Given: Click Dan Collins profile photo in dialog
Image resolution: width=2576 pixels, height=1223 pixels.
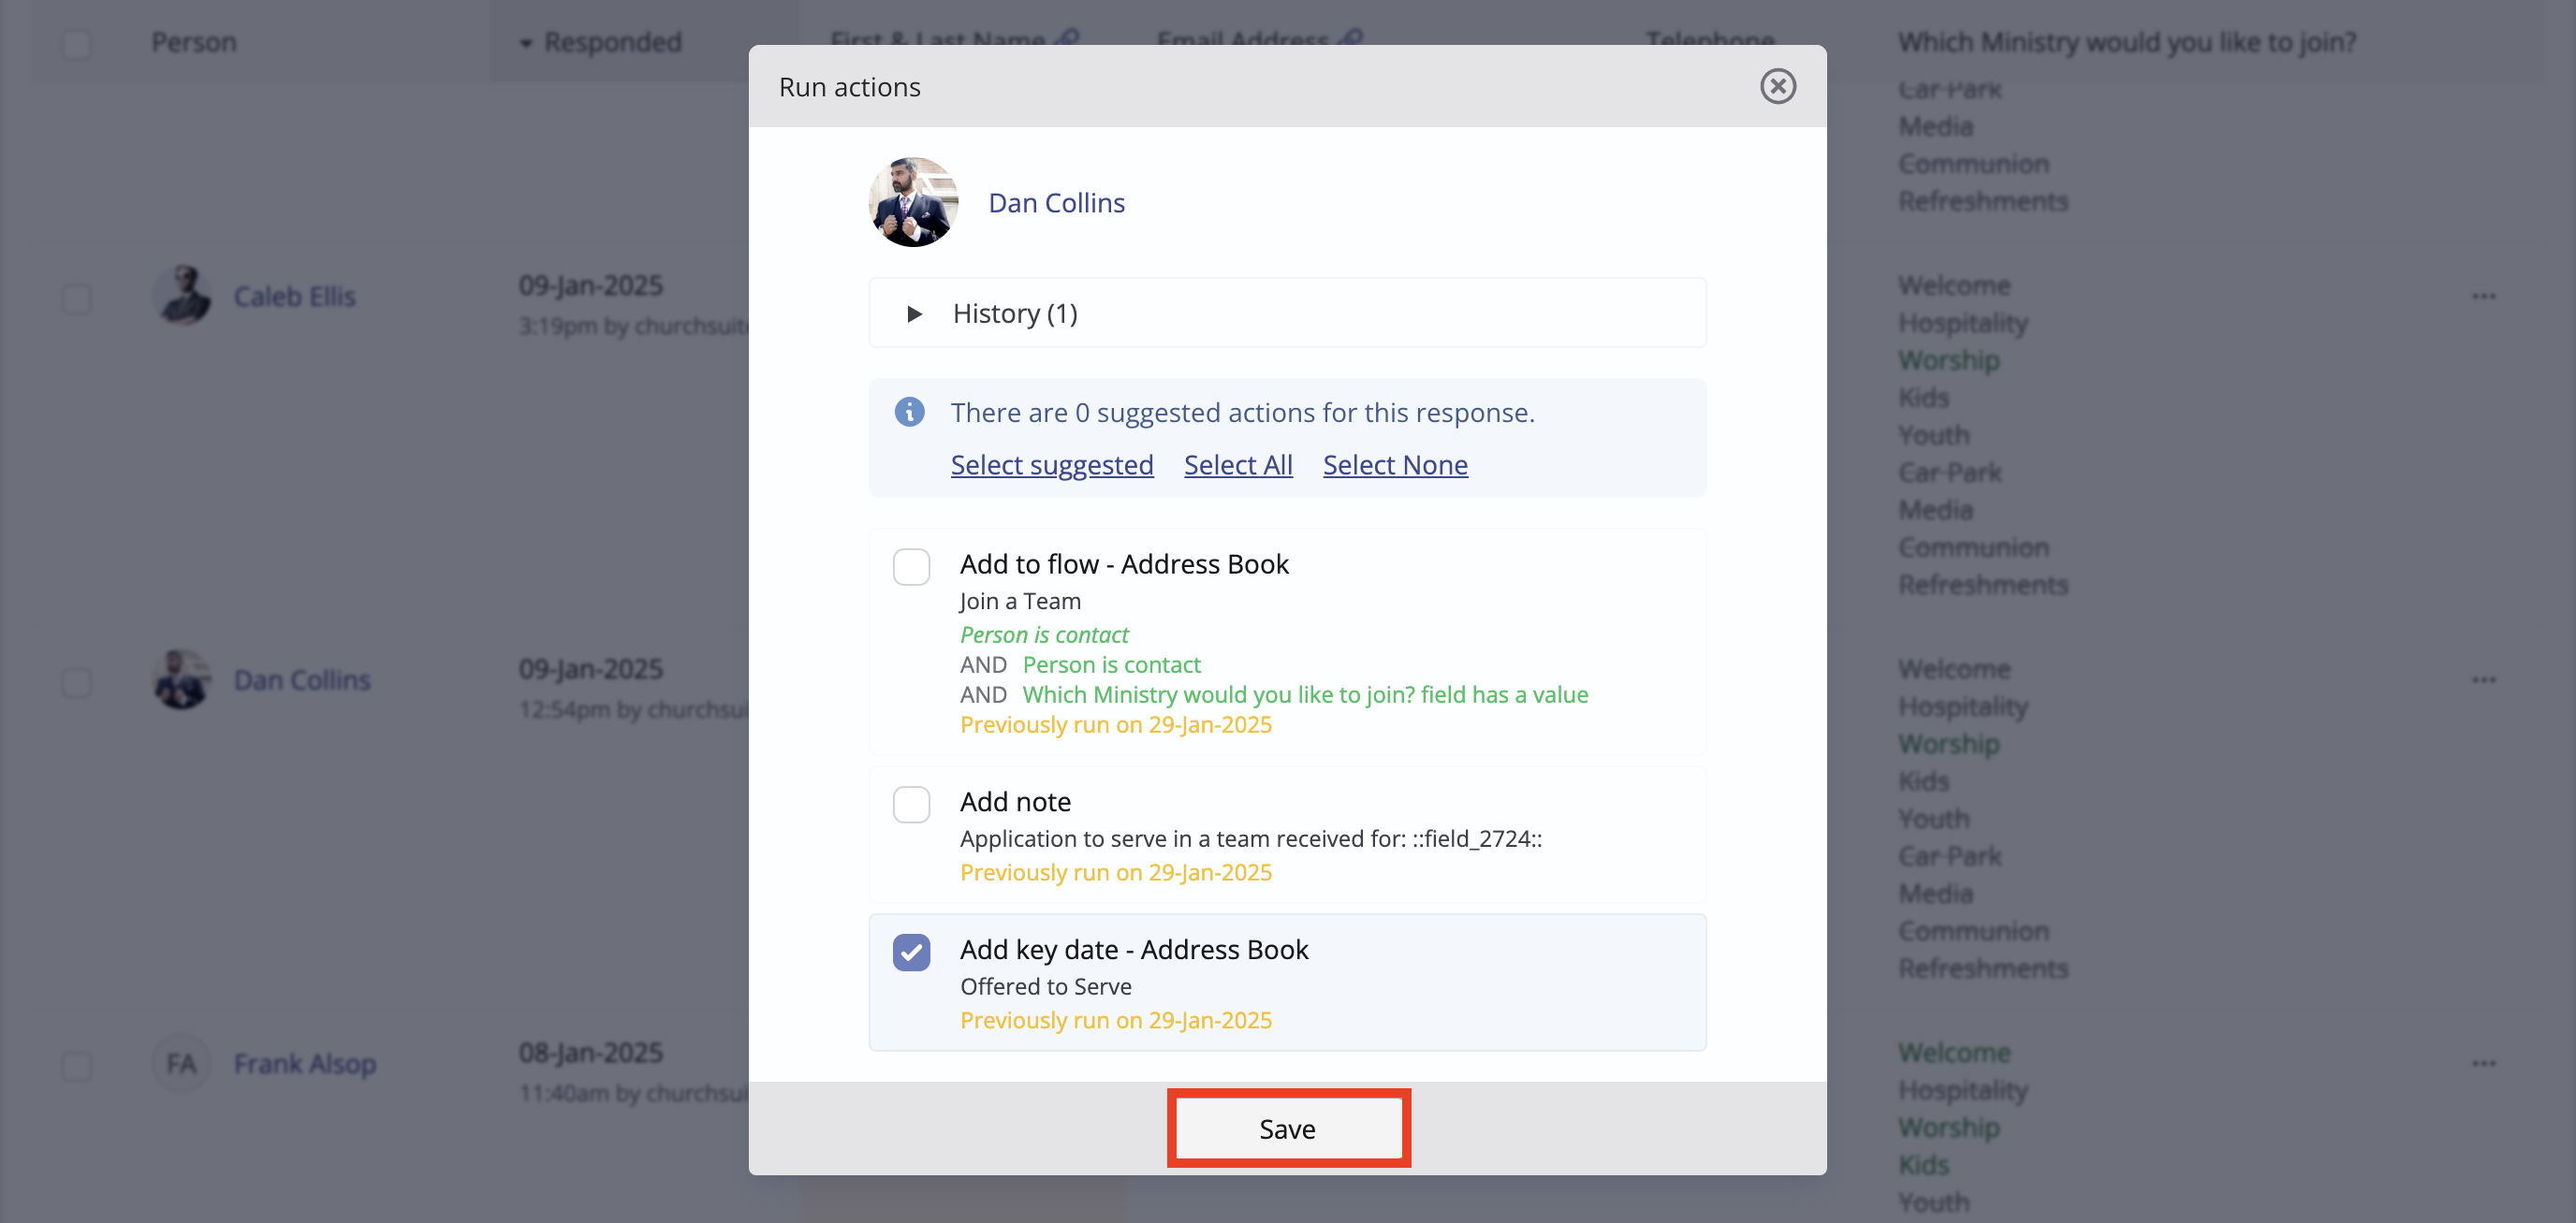Looking at the screenshot, I should 913,202.
